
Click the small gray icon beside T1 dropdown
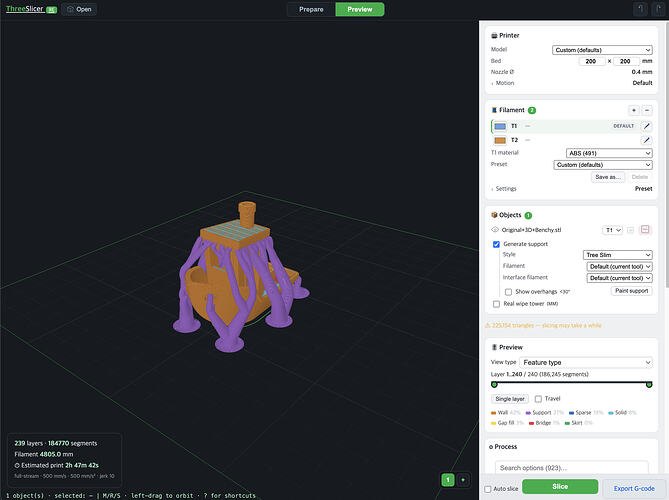631,230
